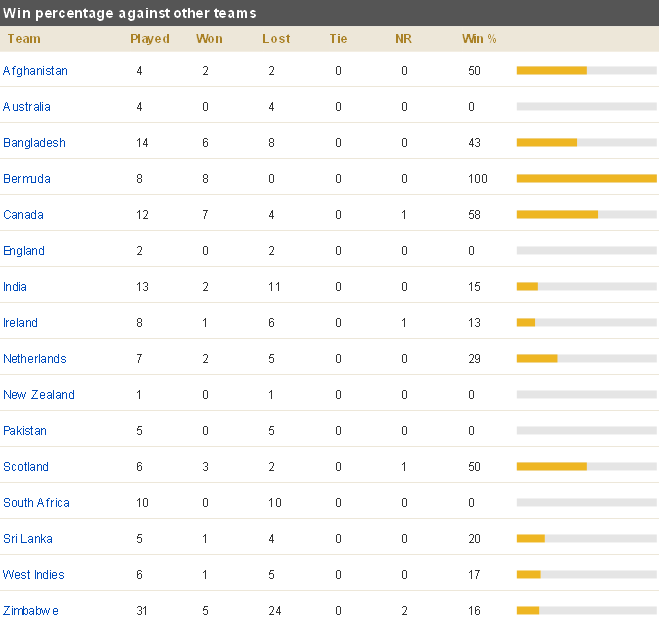Open the Pakistan team link

(25, 431)
